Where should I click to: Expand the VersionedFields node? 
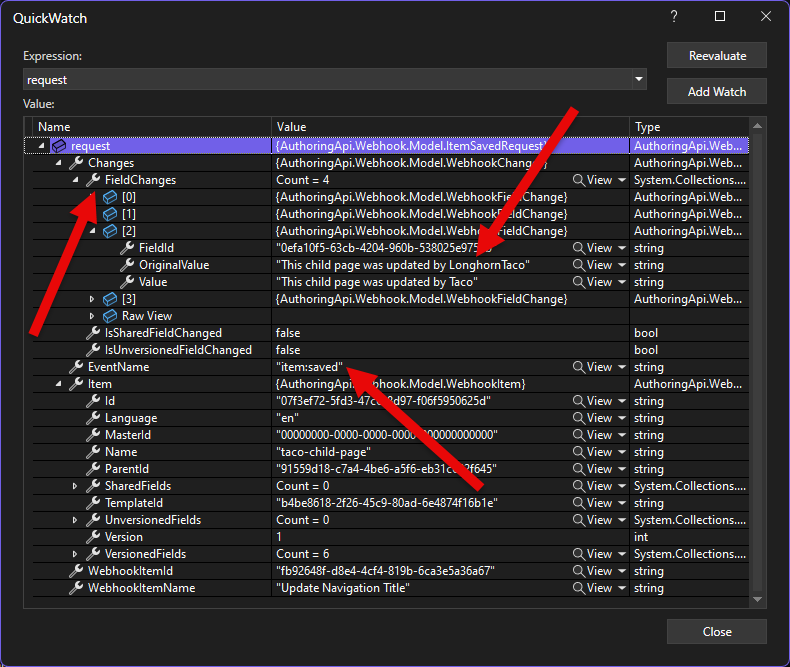pos(76,554)
